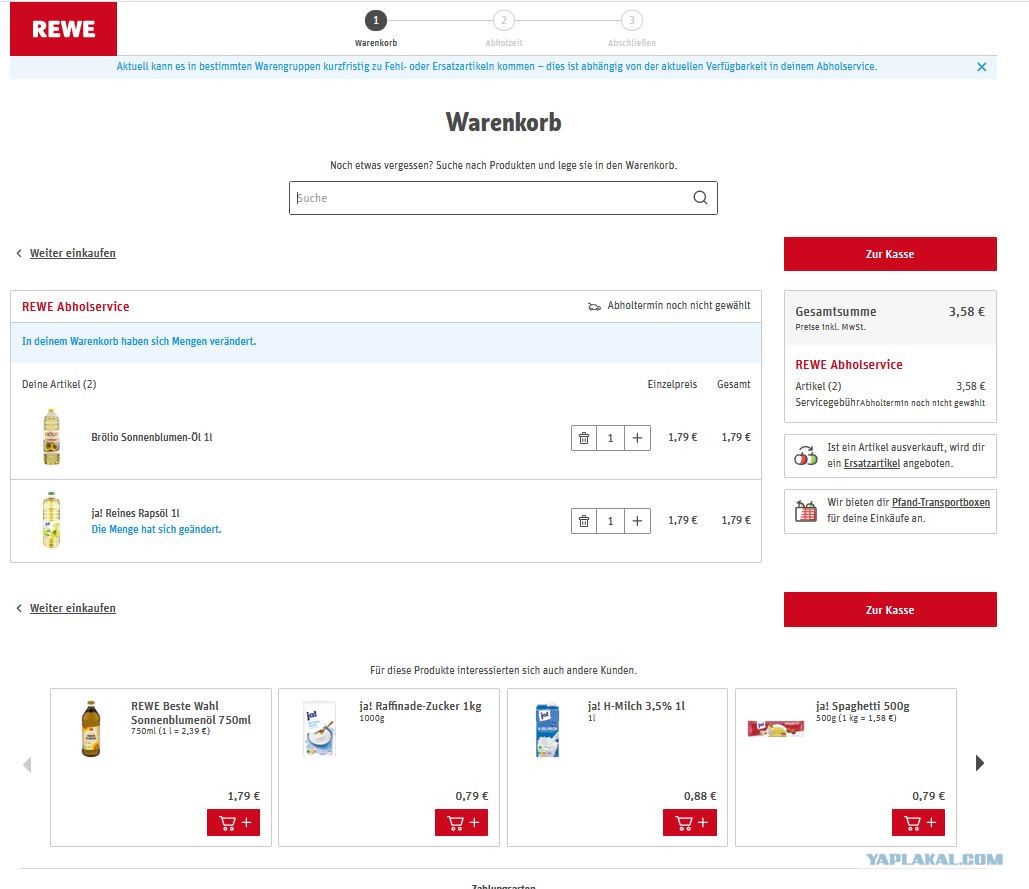Click the Gesamtsumme 3,58 € amount
The width and height of the screenshot is (1029, 889).
(x=967, y=312)
